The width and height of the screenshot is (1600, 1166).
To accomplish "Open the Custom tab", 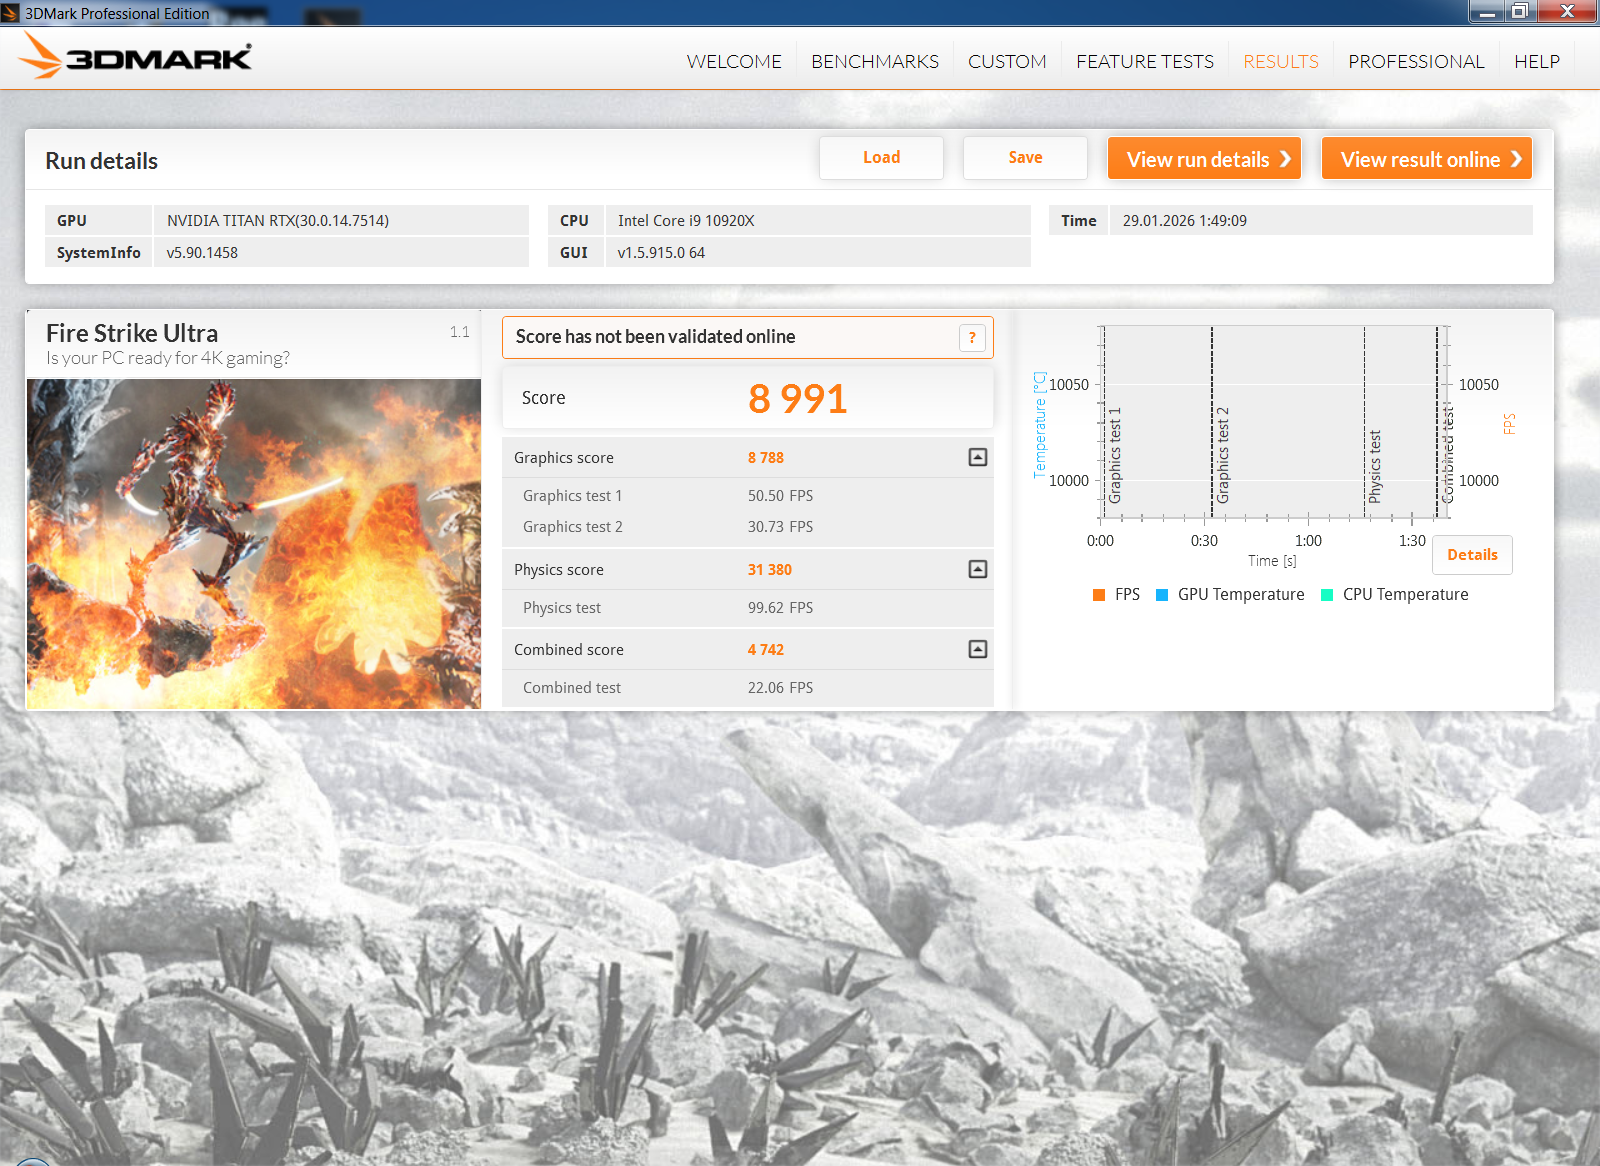I will [1007, 62].
